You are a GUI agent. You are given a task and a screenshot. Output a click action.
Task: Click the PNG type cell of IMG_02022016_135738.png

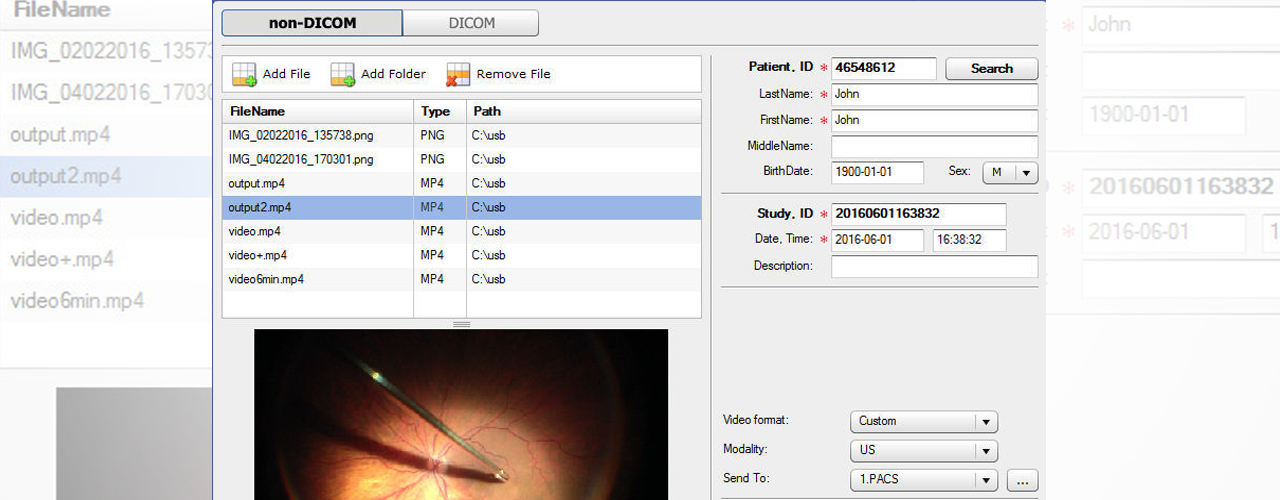pyautogui.click(x=440, y=135)
